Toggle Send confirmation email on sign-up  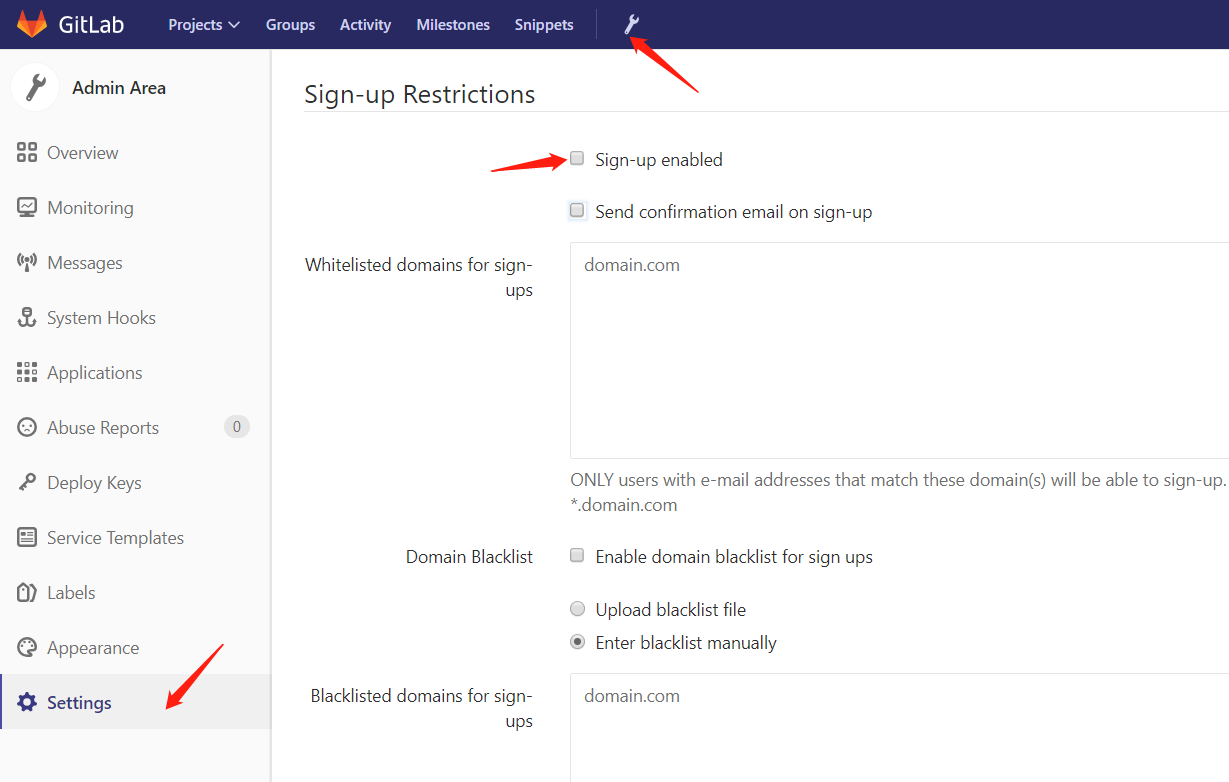pos(577,211)
